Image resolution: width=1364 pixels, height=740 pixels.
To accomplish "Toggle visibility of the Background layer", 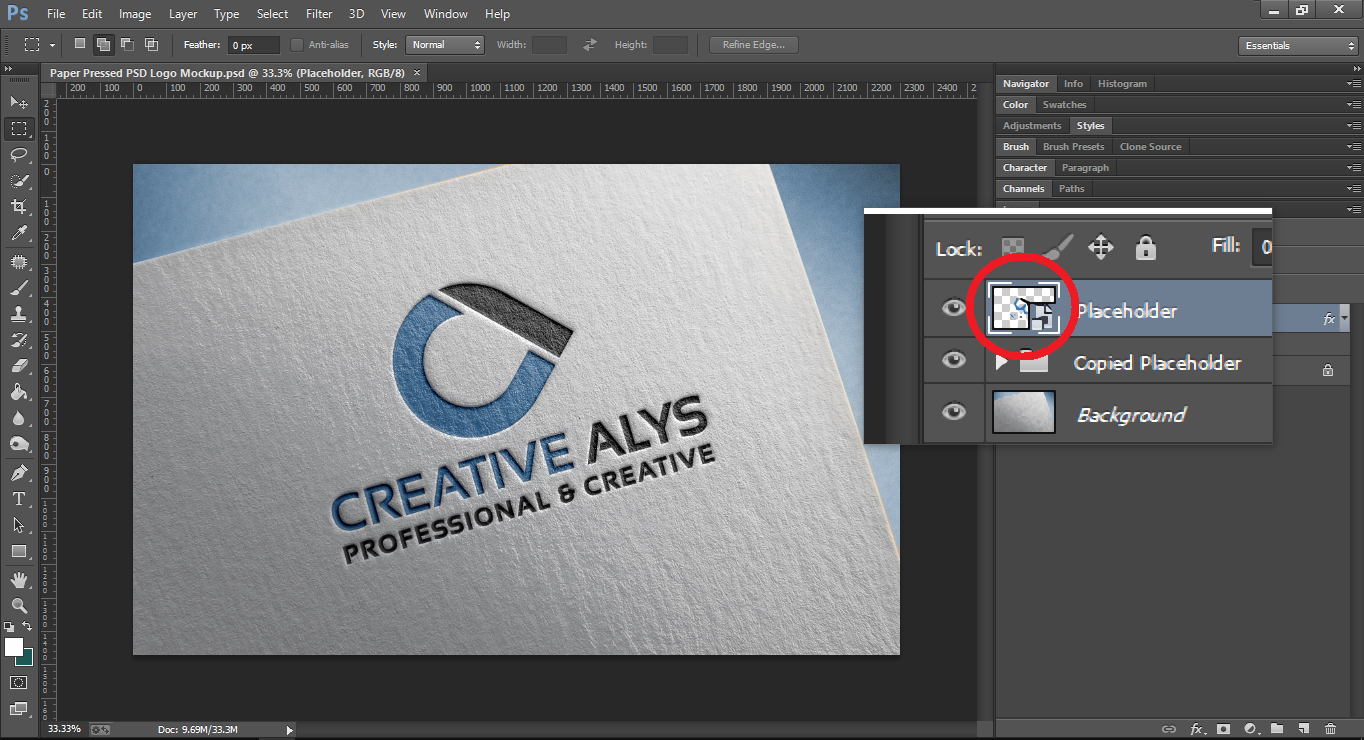I will pyautogui.click(x=954, y=411).
